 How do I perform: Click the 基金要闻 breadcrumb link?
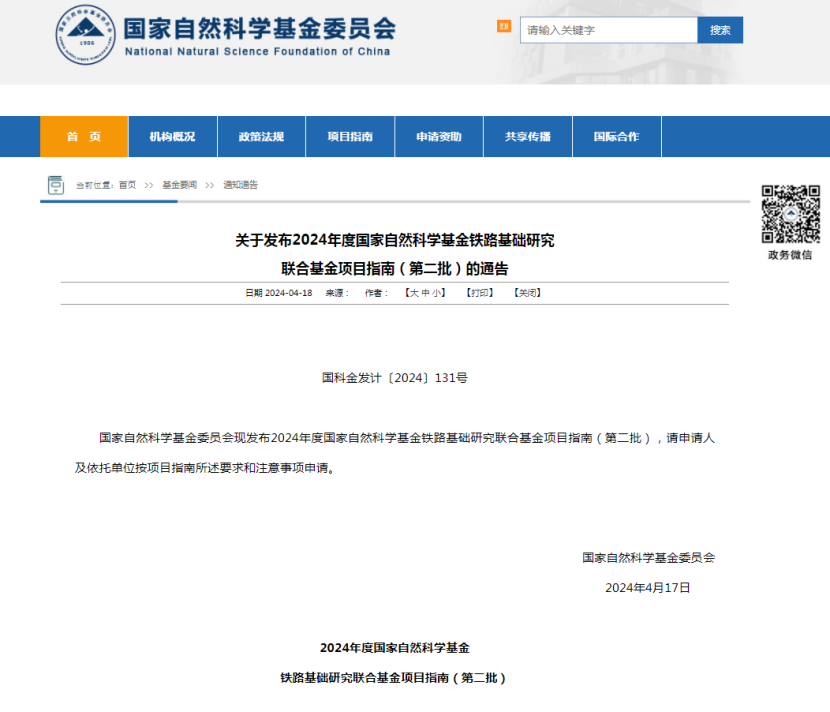click(x=180, y=185)
